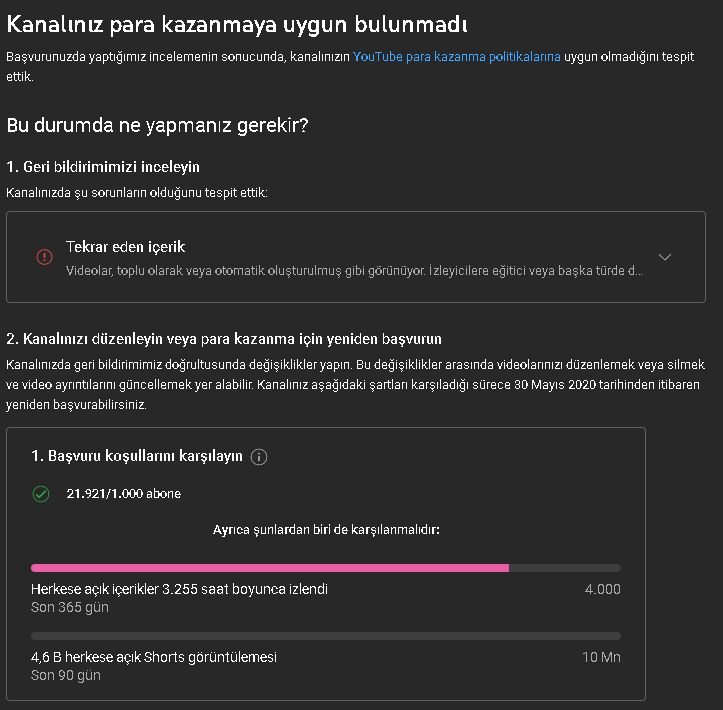This screenshot has width=723, height=710.
Task: Click the Herkese açık içerikler 3.255 saat label
Action: (x=179, y=589)
